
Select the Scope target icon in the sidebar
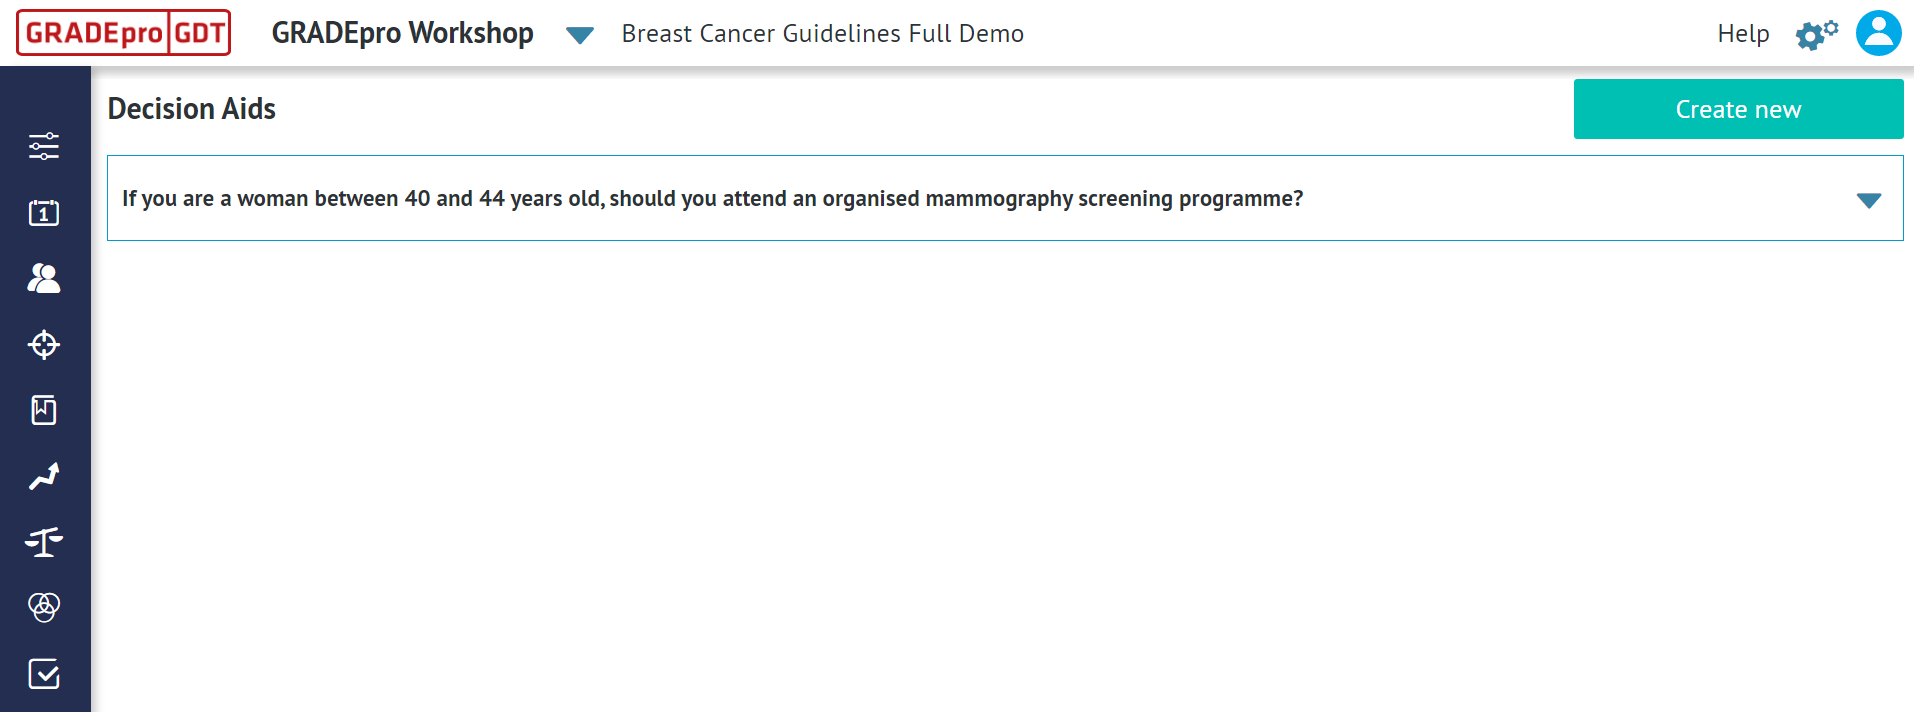[x=43, y=345]
